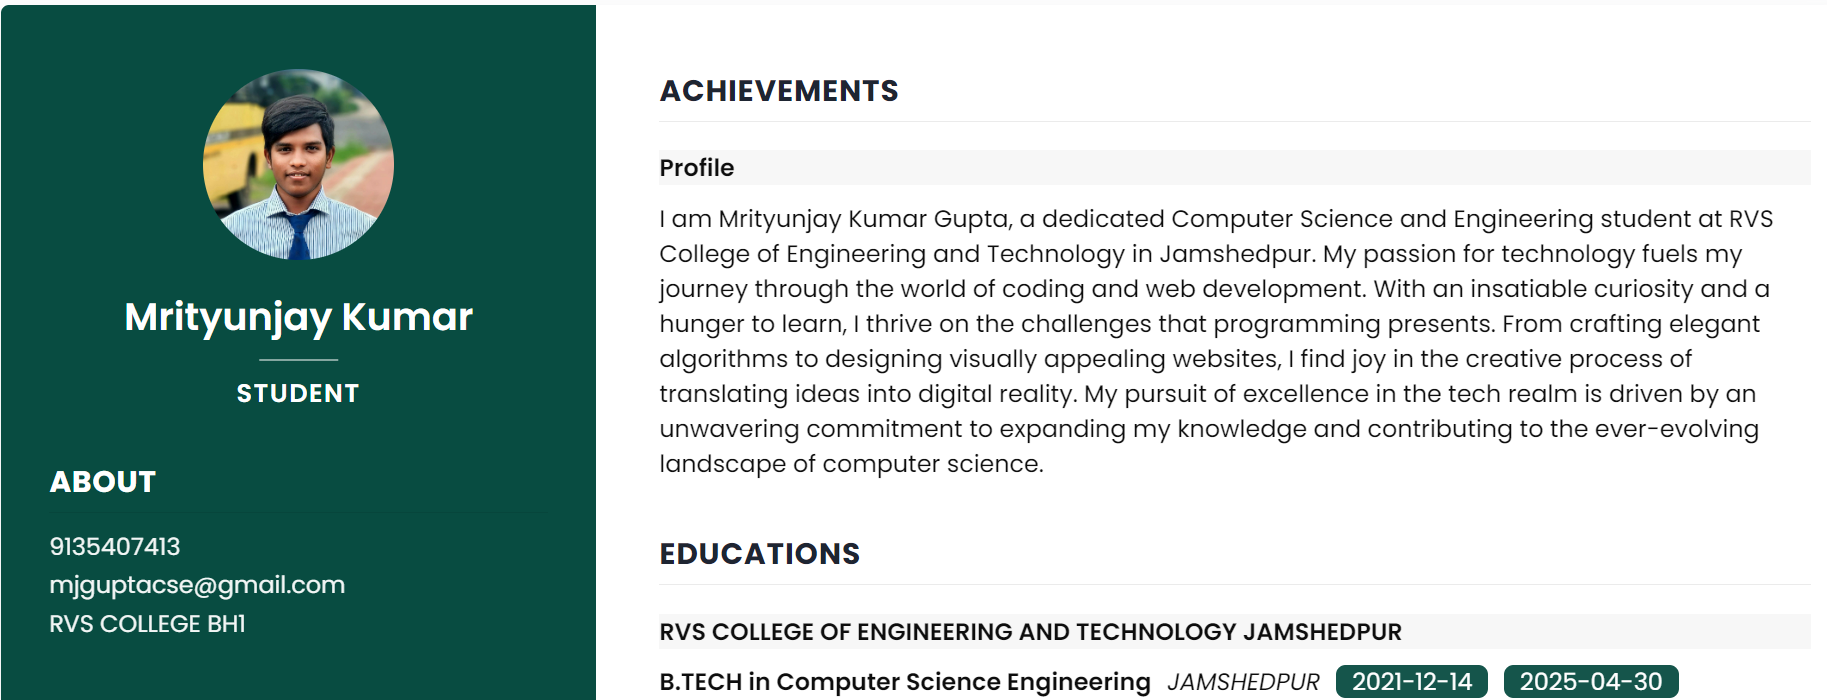Click the short divider line under the name

point(298,359)
